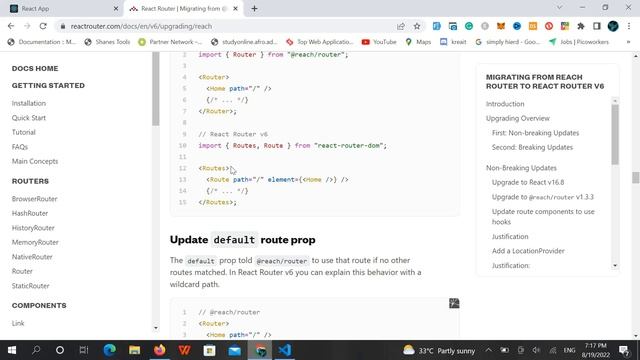Open the NativeRouter docs
The width and height of the screenshot is (640, 360).
tap(32, 257)
